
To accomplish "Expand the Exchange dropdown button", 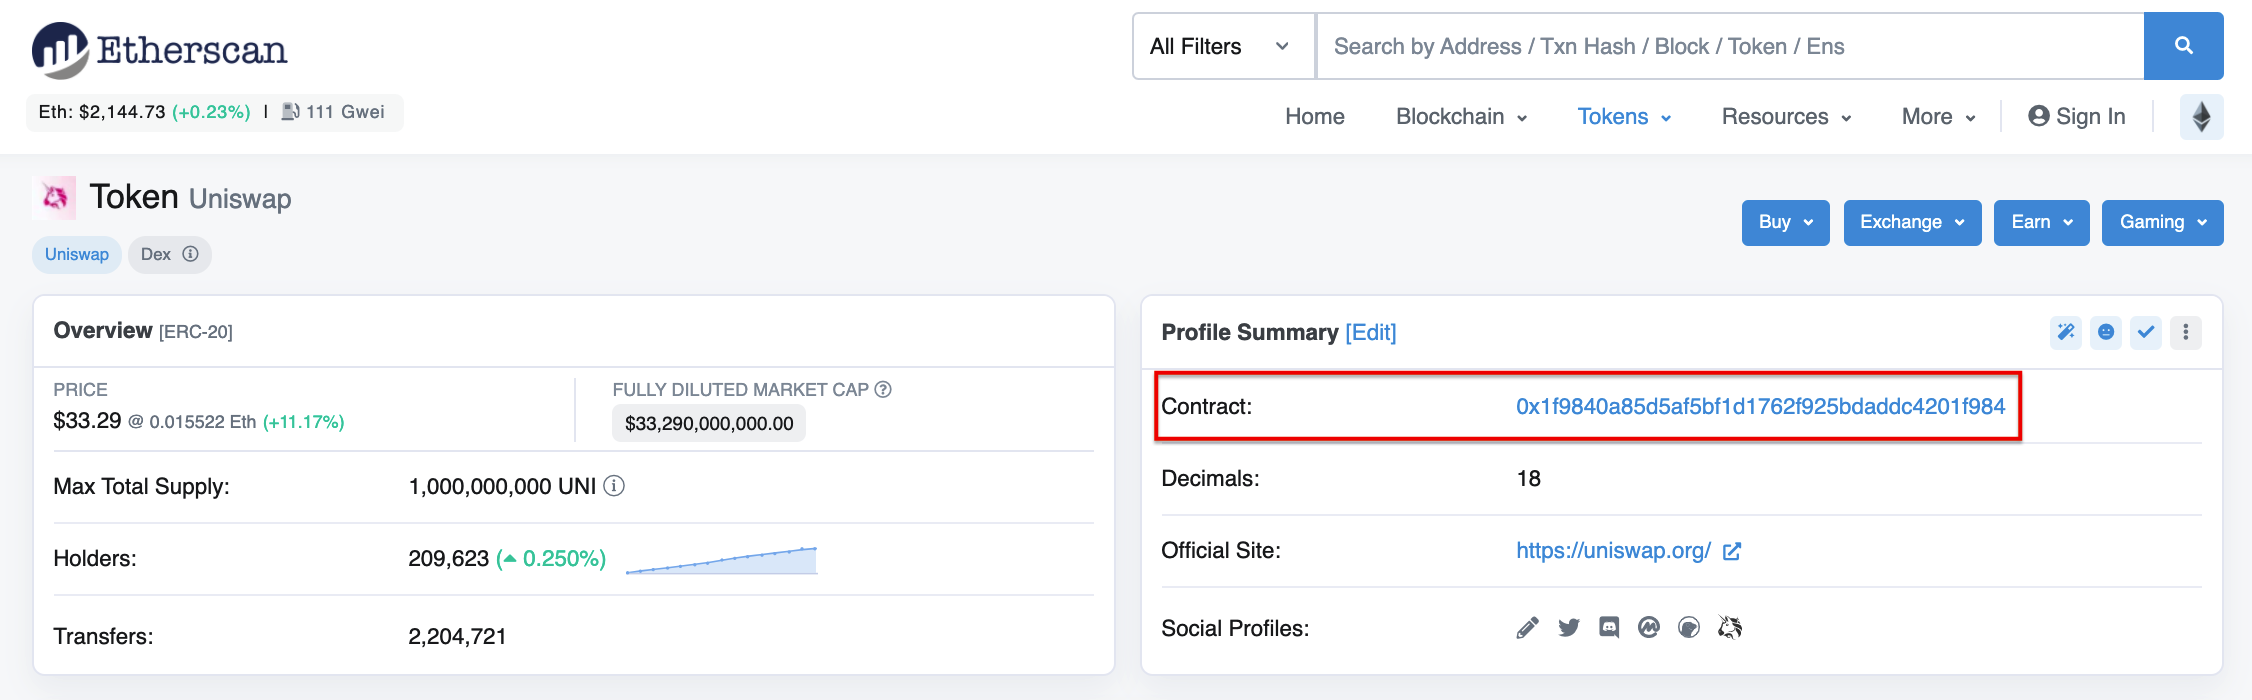I will pyautogui.click(x=1912, y=222).
